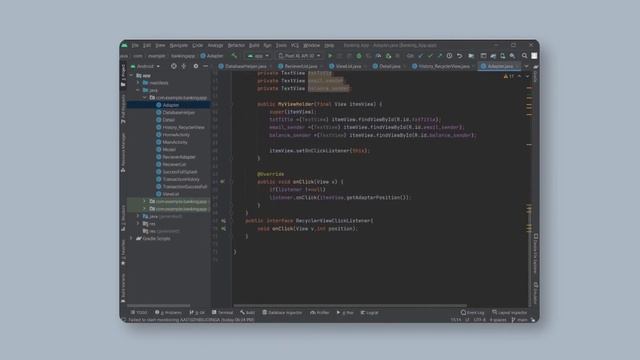
Task: Click the green Debug bug icon
Action: [359, 56]
